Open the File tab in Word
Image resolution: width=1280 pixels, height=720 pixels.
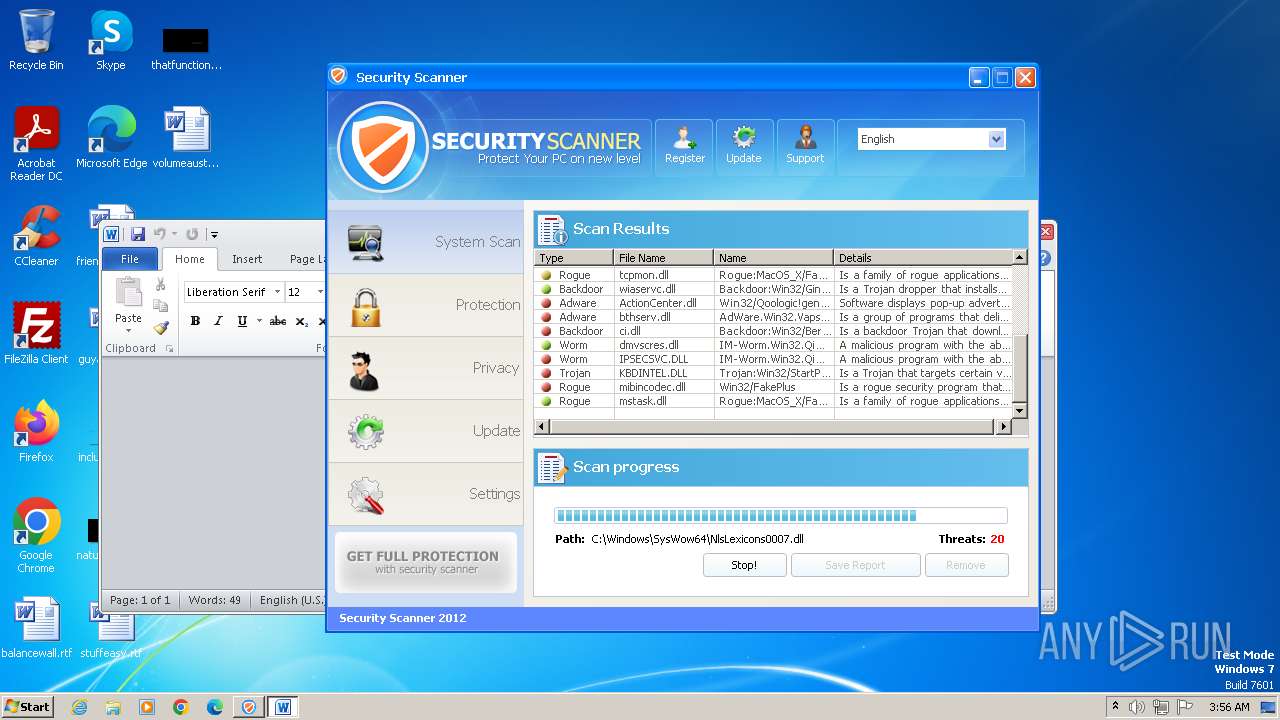coord(130,259)
